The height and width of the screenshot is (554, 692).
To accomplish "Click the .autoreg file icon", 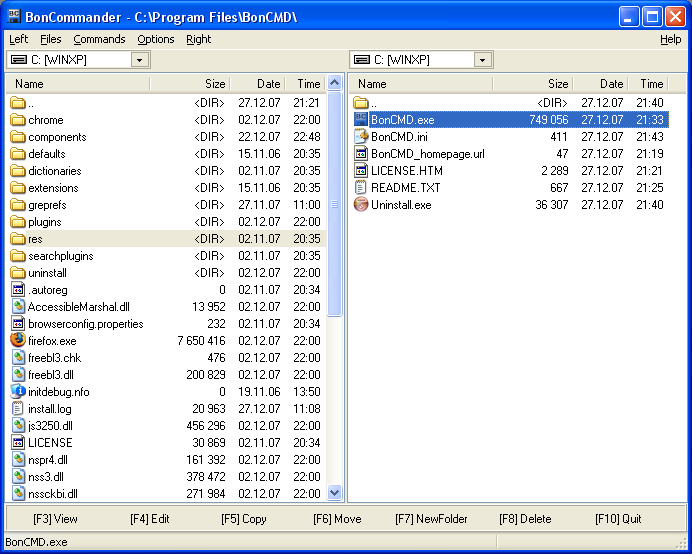I will [x=18, y=290].
